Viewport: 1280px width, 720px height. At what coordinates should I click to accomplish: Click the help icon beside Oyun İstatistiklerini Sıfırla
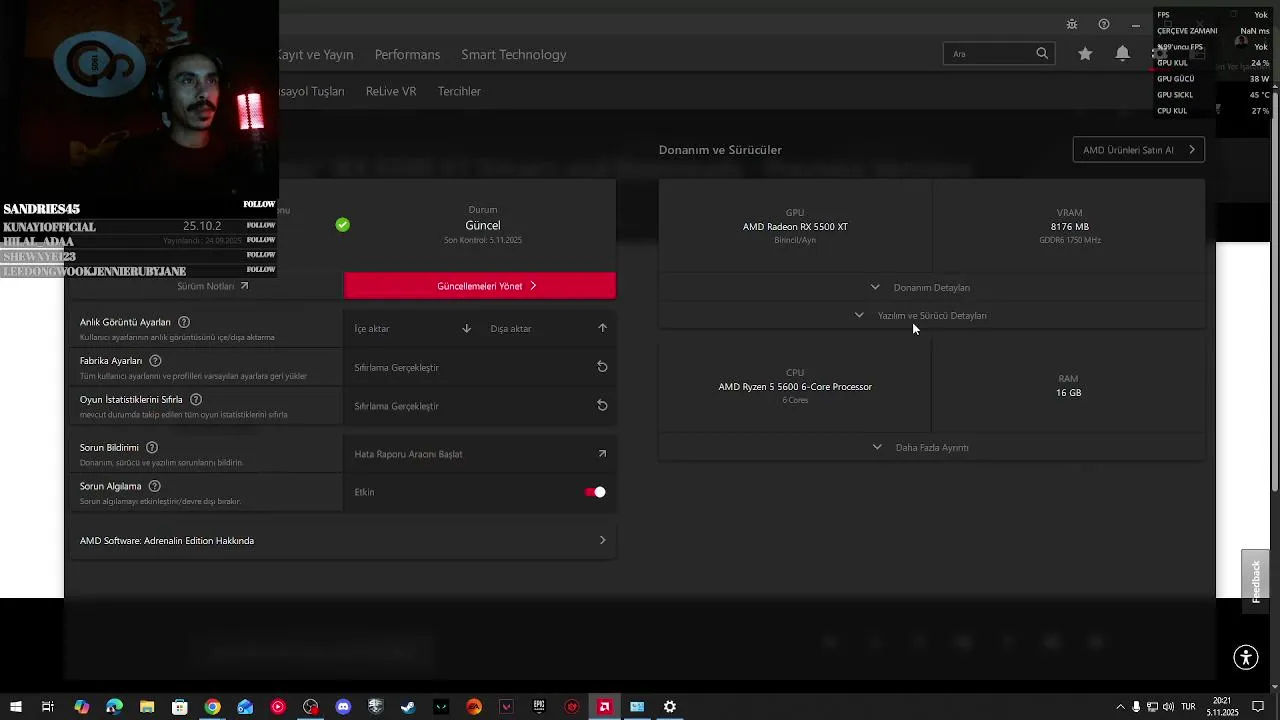pos(196,399)
